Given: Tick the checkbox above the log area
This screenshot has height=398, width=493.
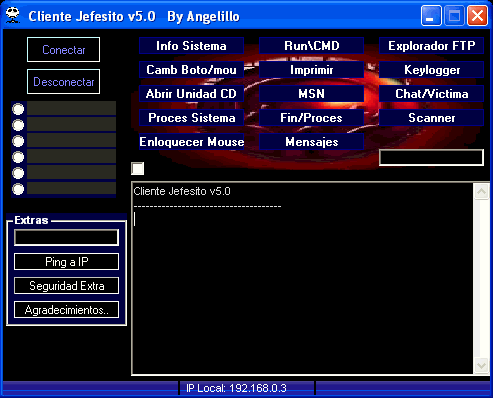Looking at the screenshot, I should tap(138, 169).
